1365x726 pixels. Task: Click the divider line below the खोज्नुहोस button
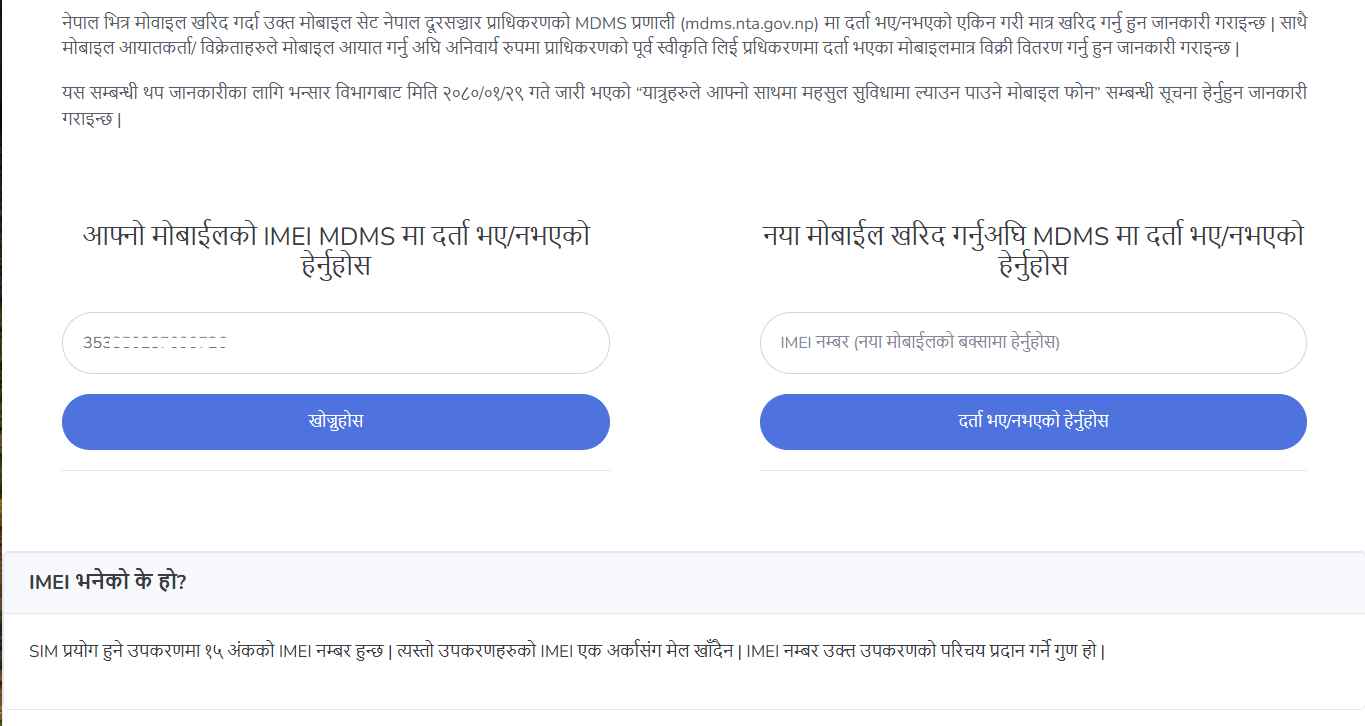tap(335, 470)
